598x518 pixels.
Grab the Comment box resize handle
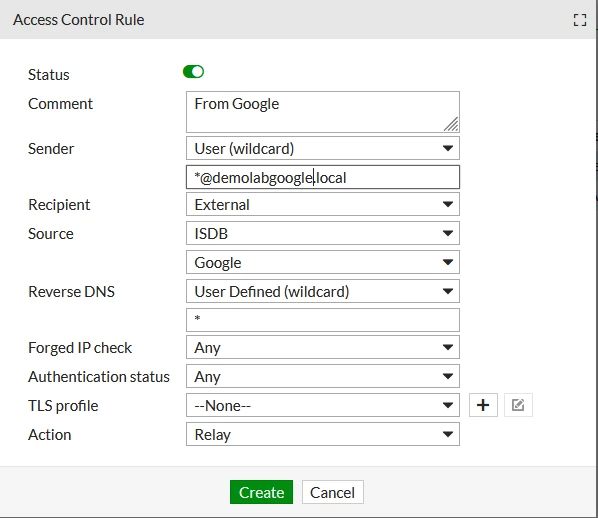click(x=451, y=124)
